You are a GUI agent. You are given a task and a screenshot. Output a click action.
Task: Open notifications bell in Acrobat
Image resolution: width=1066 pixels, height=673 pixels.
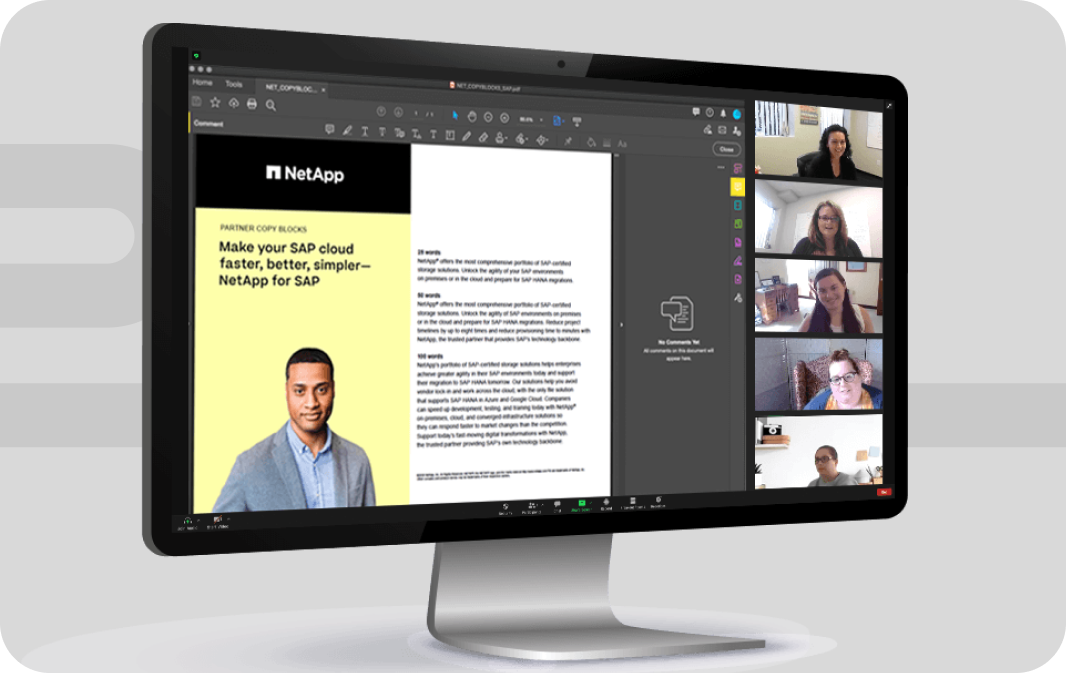click(723, 113)
